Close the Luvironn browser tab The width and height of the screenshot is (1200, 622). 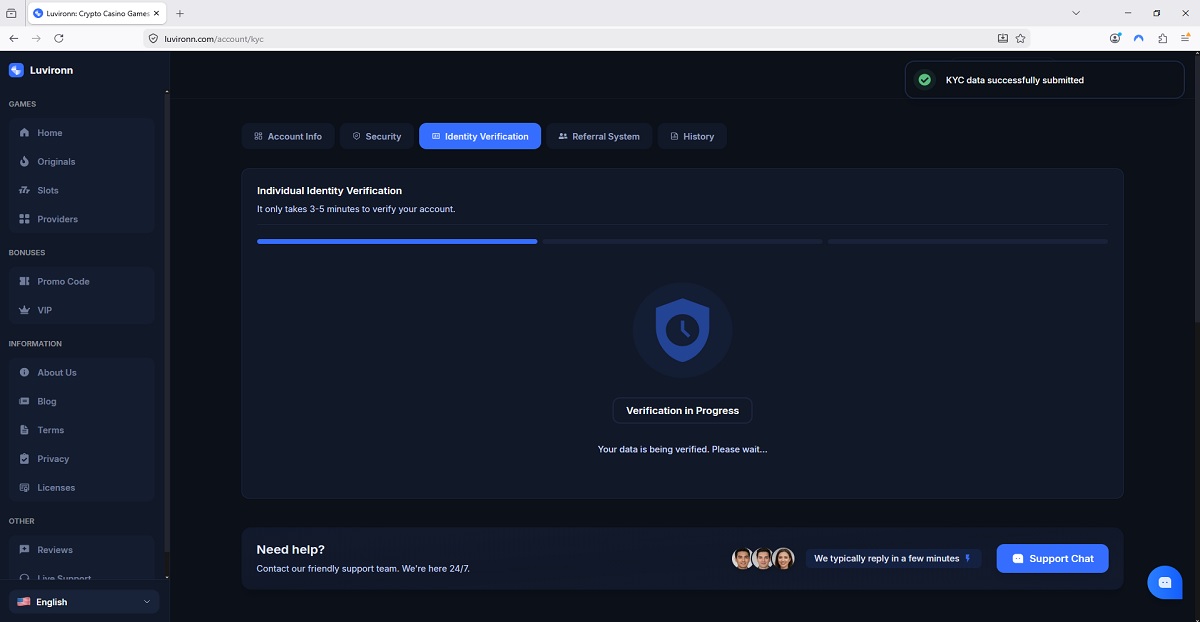point(156,13)
